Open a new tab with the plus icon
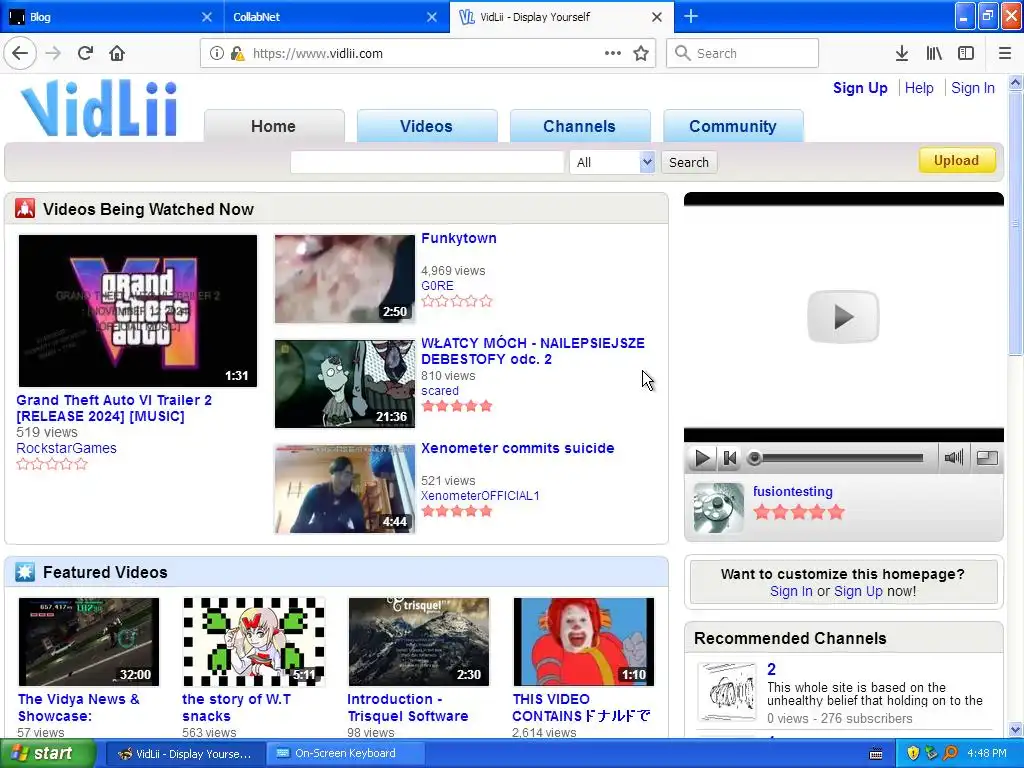Screen dimensions: 1024x768 (x=690, y=16)
